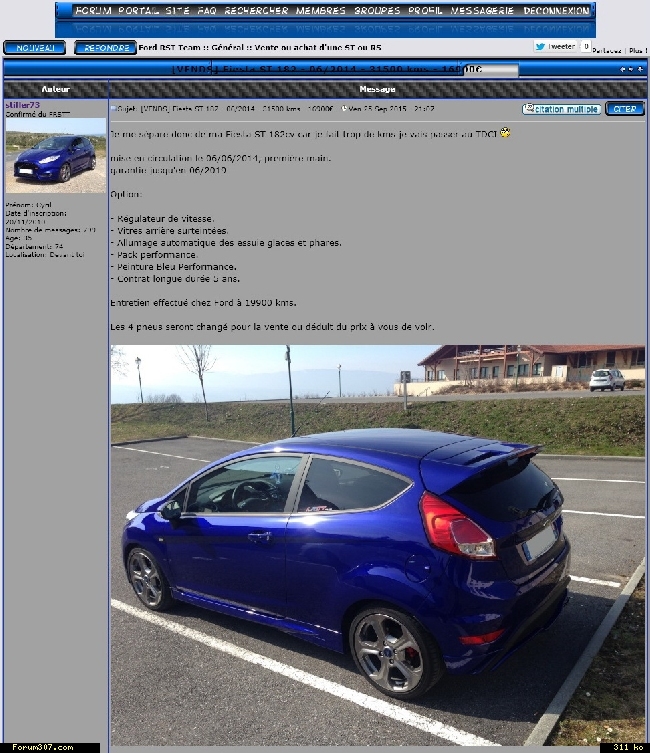Viewport: 650px width, 753px height.
Task: Click the emoji smiley after TDCI
Action: click(505, 132)
